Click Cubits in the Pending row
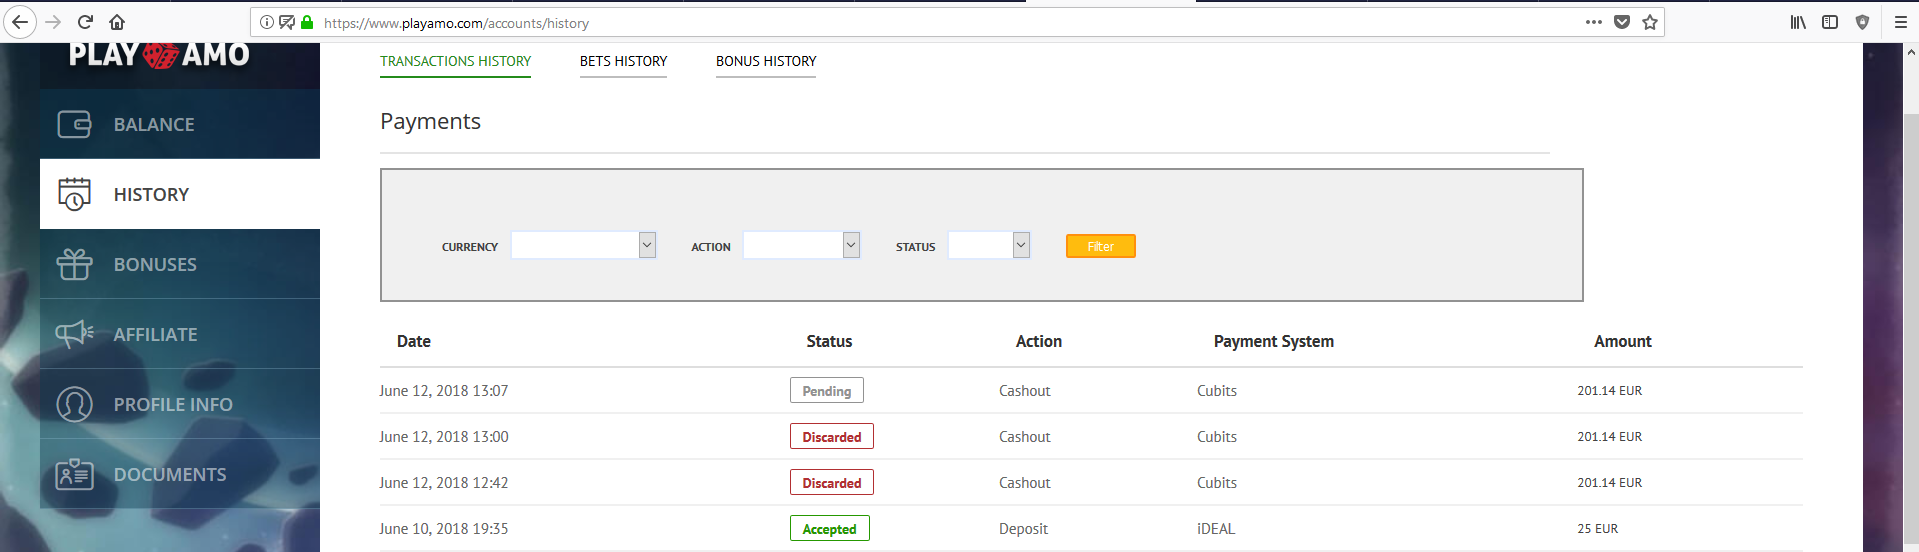 (1217, 391)
